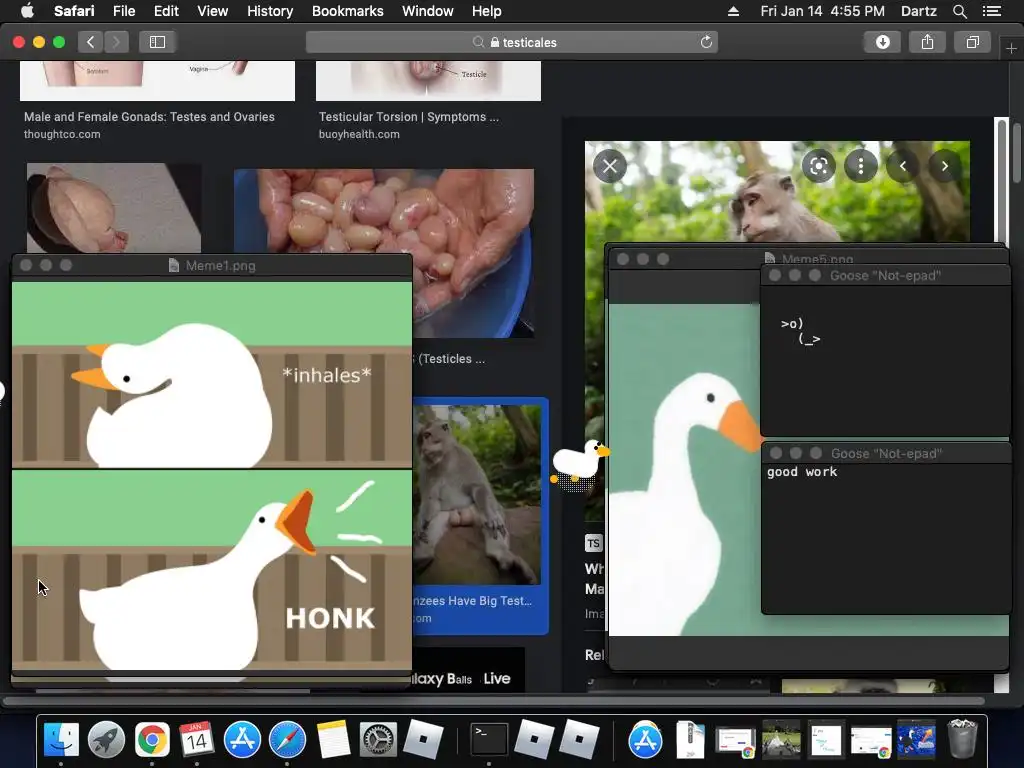Open the History menu
Image resolution: width=1024 pixels, height=768 pixels.
pyautogui.click(x=270, y=11)
